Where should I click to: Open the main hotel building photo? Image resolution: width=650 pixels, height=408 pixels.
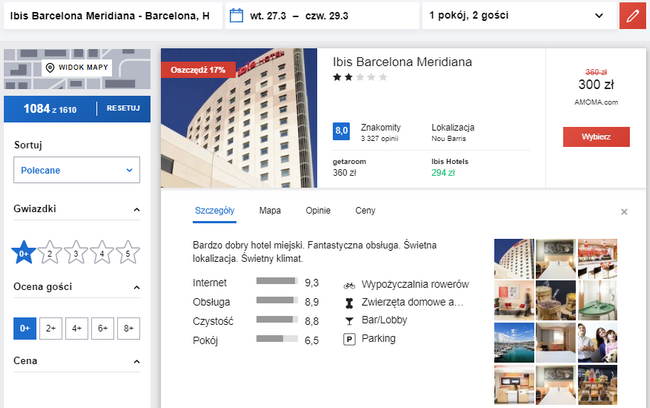point(239,118)
